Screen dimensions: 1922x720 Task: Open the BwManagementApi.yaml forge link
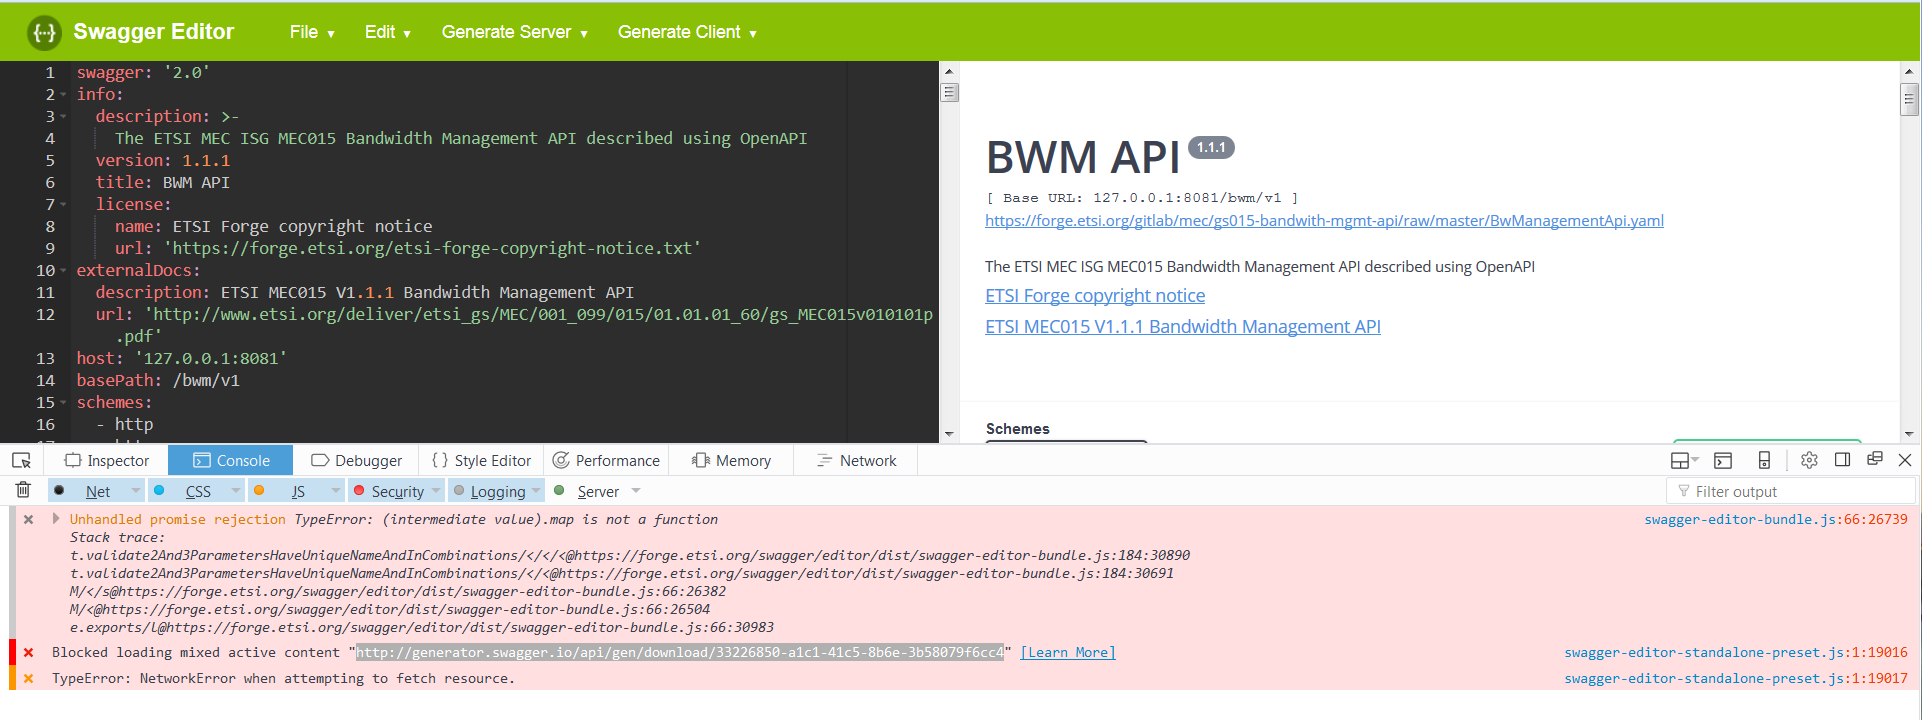pos(1324,221)
